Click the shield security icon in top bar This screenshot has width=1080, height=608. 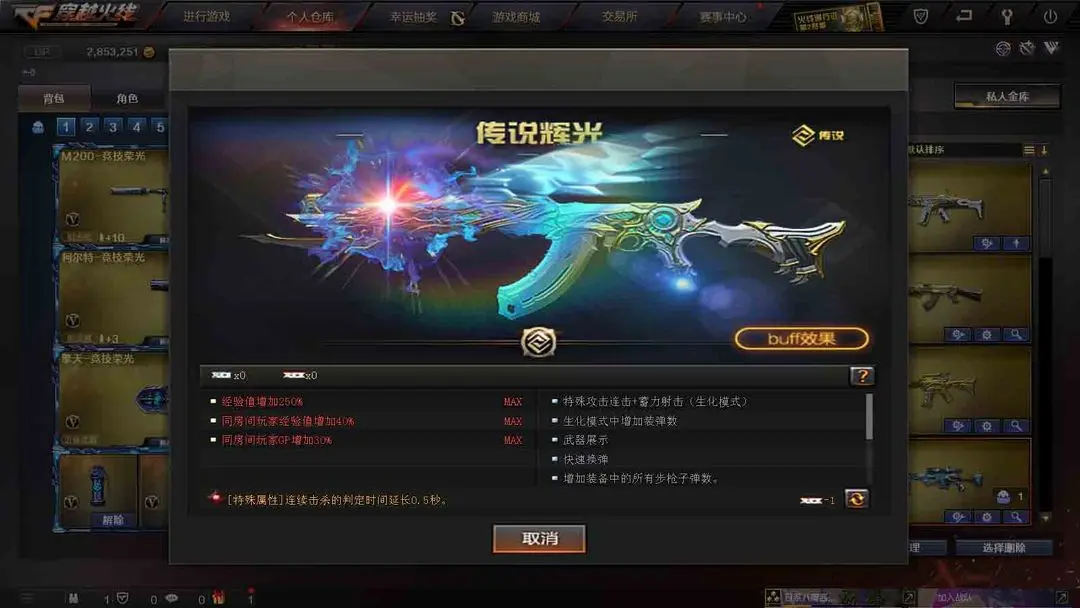click(920, 17)
